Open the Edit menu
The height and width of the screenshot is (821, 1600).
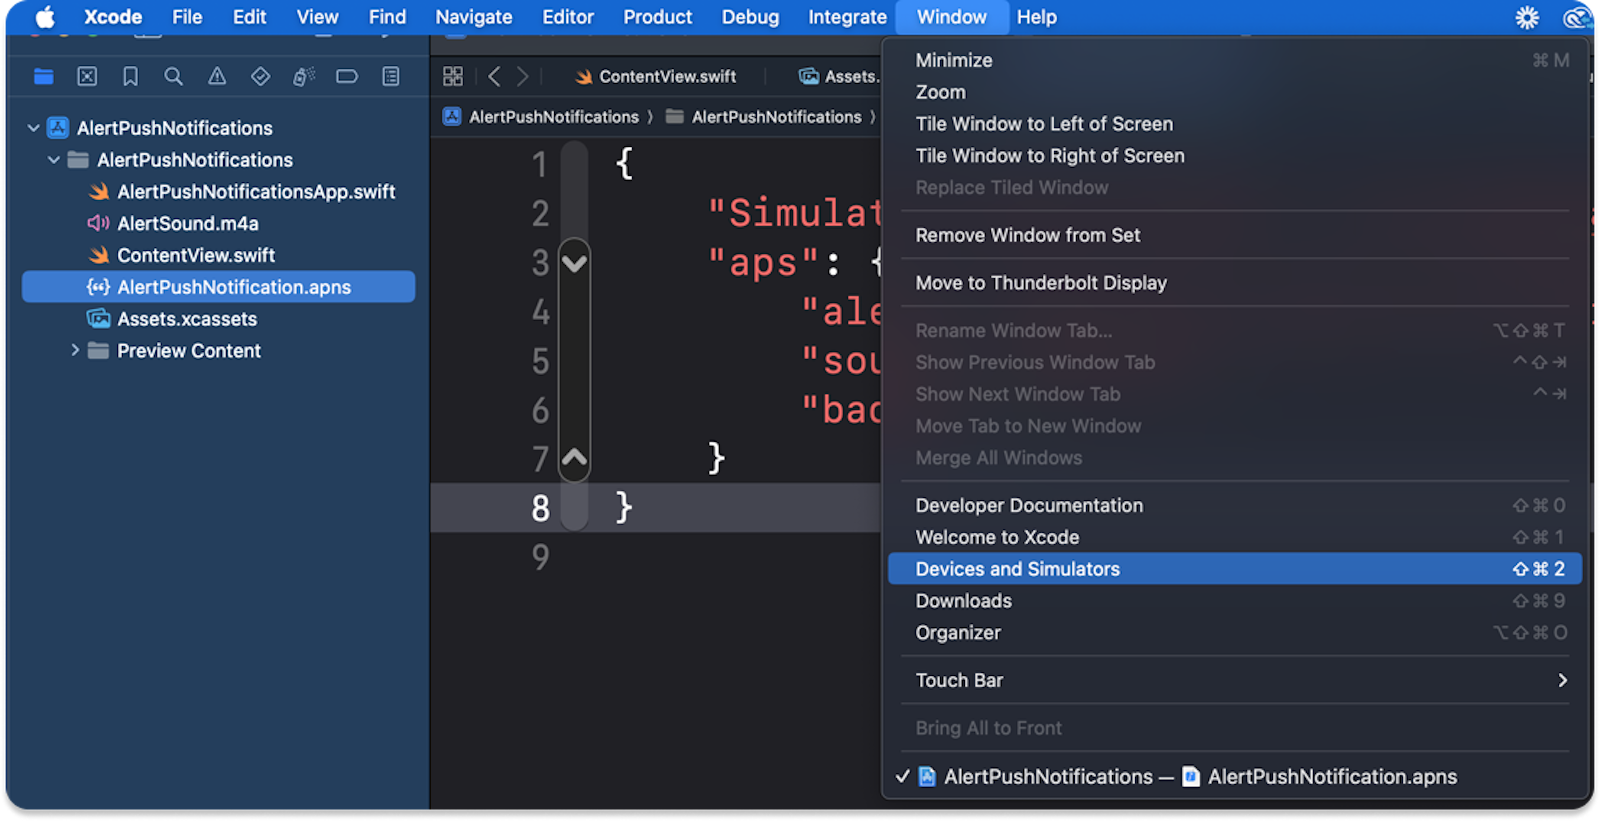coord(249,17)
